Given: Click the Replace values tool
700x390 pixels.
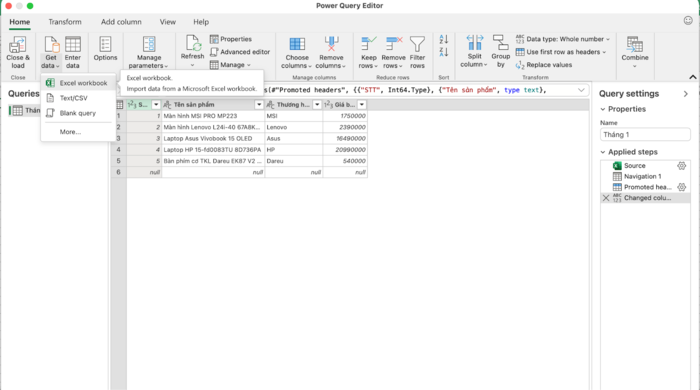Looking at the screenshot, I should [544, 65].
